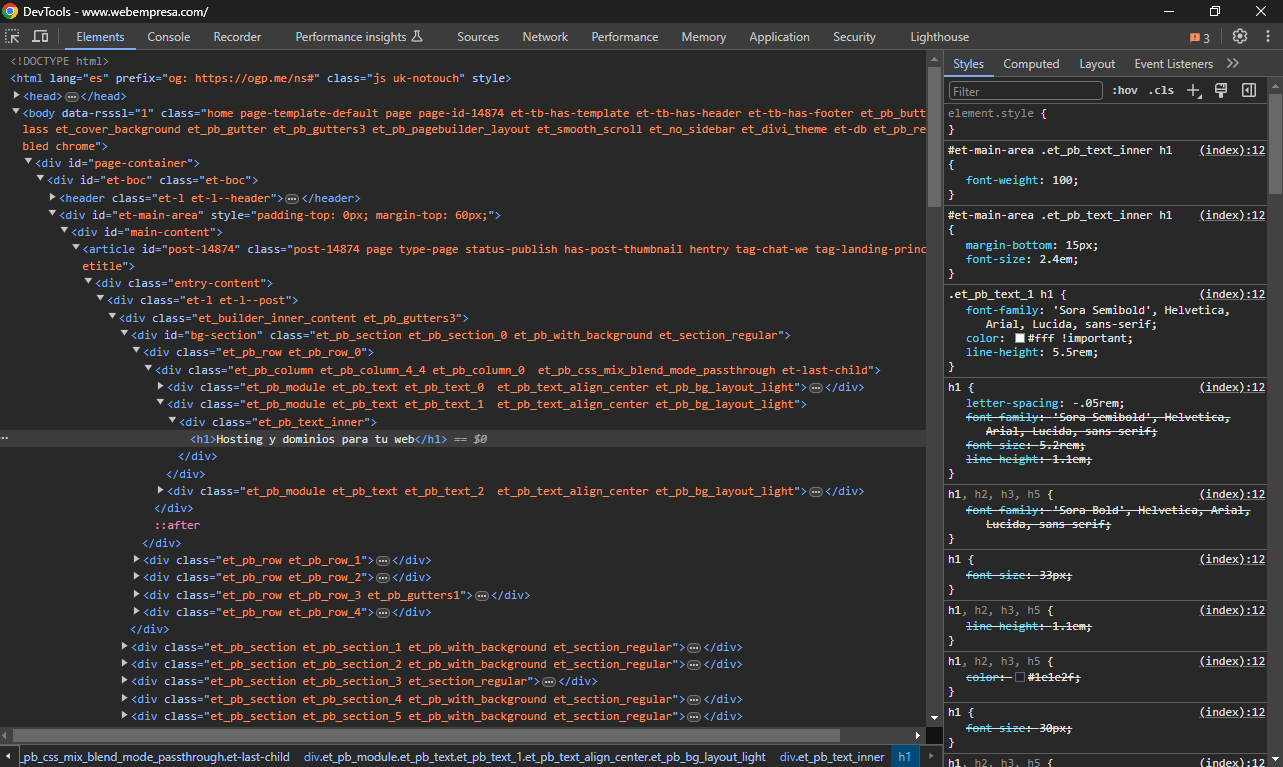
Task: Click the ellipsis inside the head tag
Action: [x=72, y=97]
